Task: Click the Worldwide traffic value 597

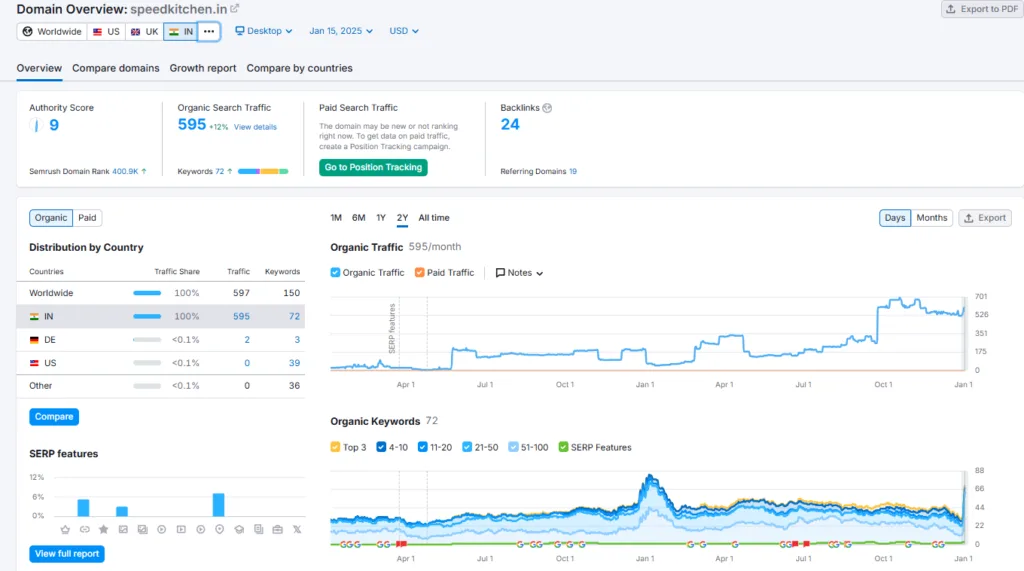Action: click(x=241, y=293)
